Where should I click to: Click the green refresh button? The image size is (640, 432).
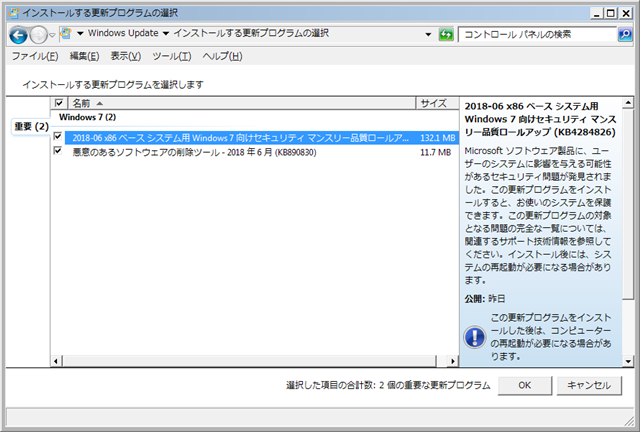point(446,35)
